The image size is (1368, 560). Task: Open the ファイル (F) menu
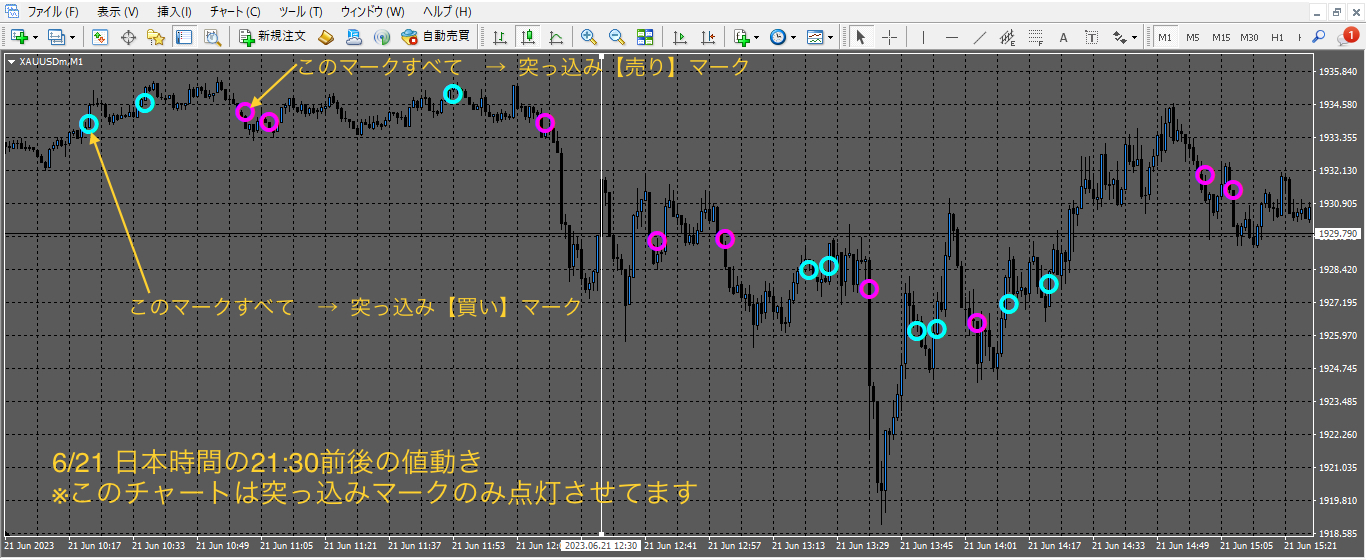(52, 12)
